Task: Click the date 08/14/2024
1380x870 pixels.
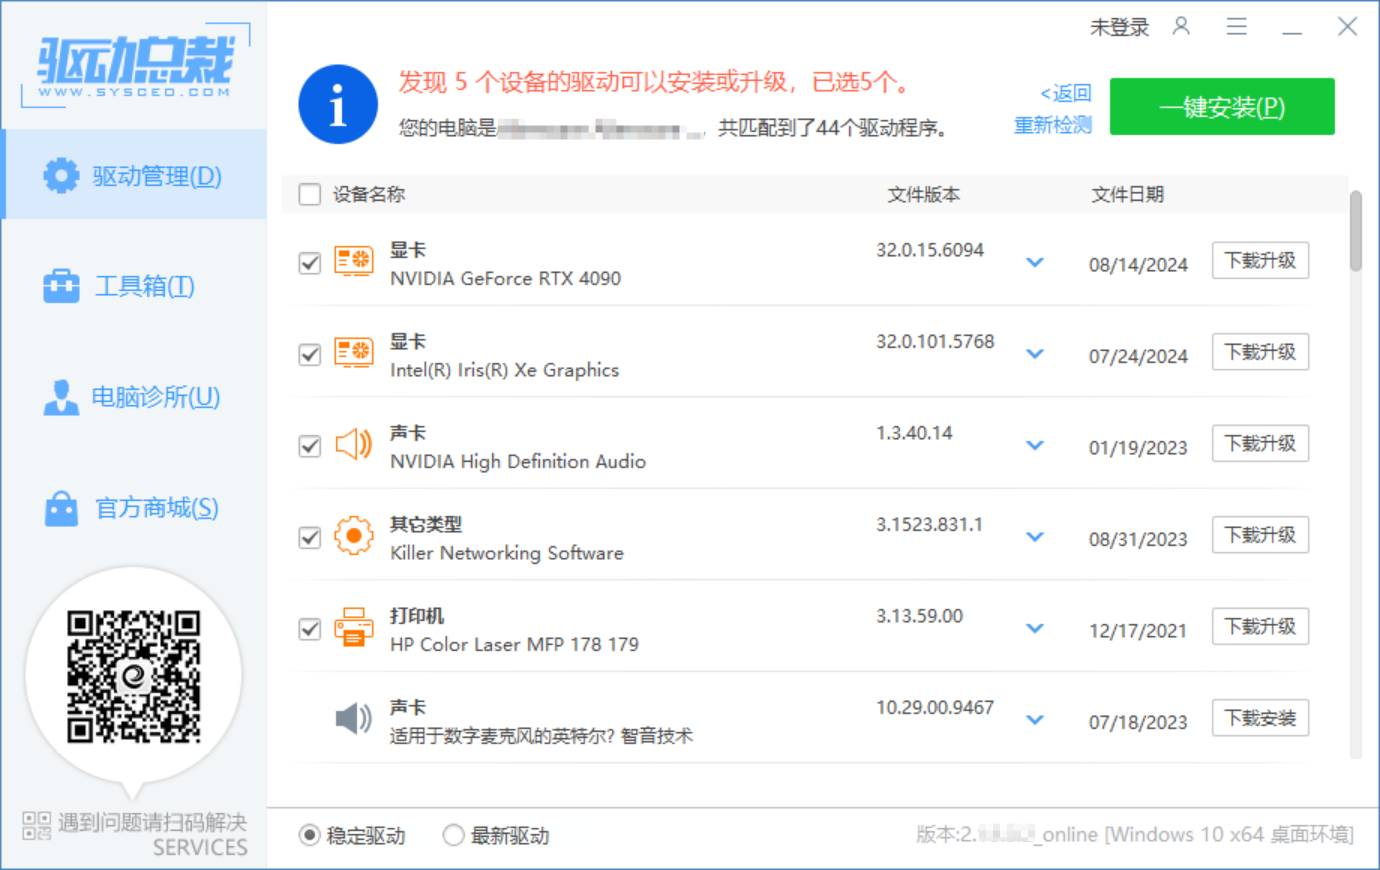Action: 1138,265
